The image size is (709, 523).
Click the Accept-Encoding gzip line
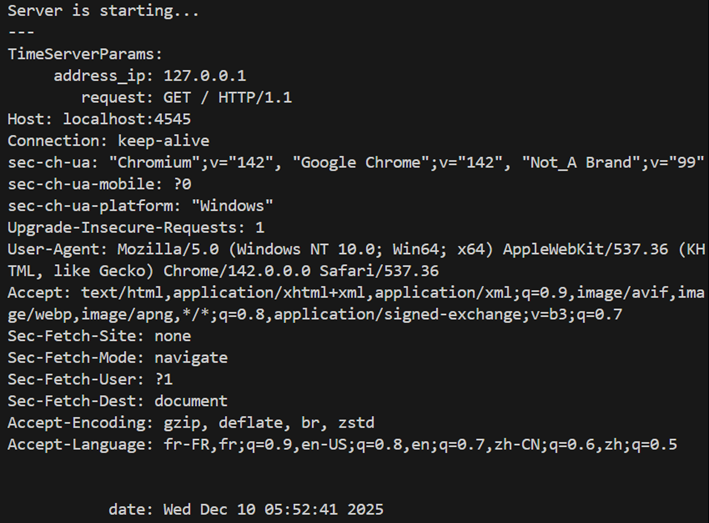coord(191,422)
